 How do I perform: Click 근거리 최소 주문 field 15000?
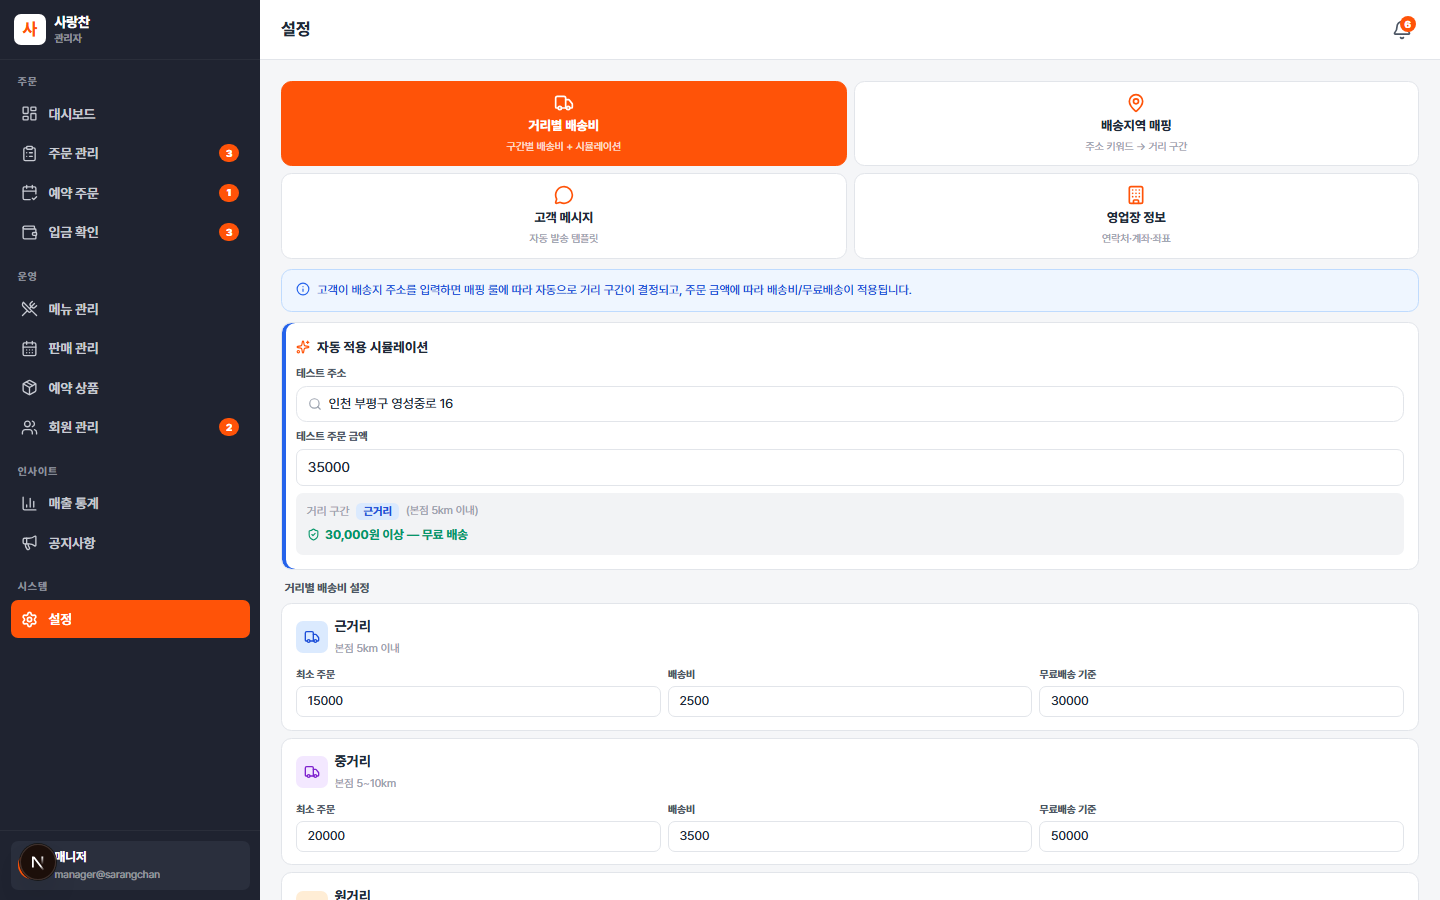point(478,701)
